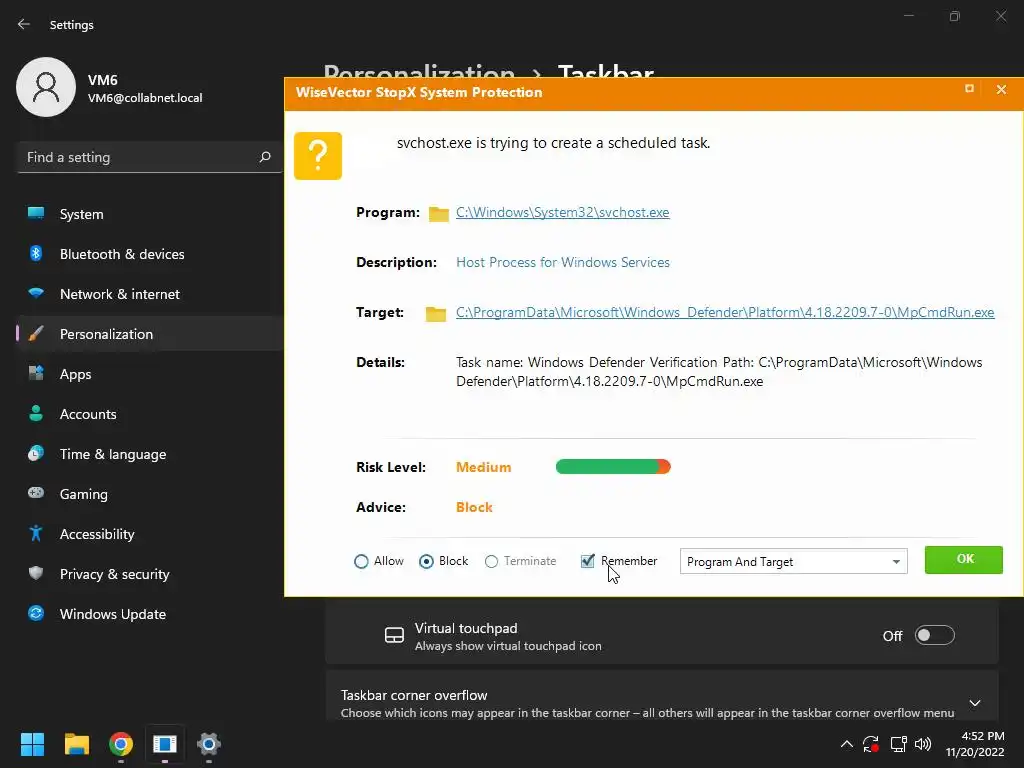The height and width of the screenshot is (768, 1024).
Task: Click the risk level progress bar
Action: [x=613, y=466]
